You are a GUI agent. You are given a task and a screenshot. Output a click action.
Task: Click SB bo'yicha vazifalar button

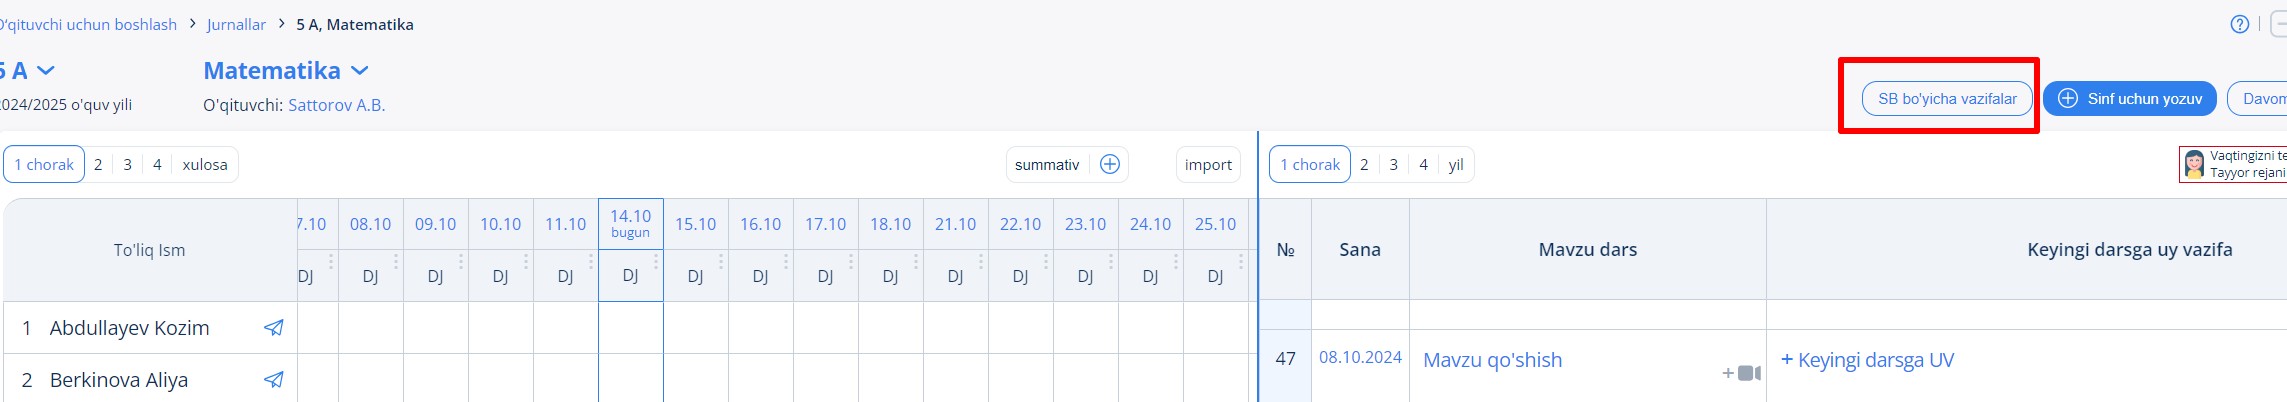click(1946, 99)
